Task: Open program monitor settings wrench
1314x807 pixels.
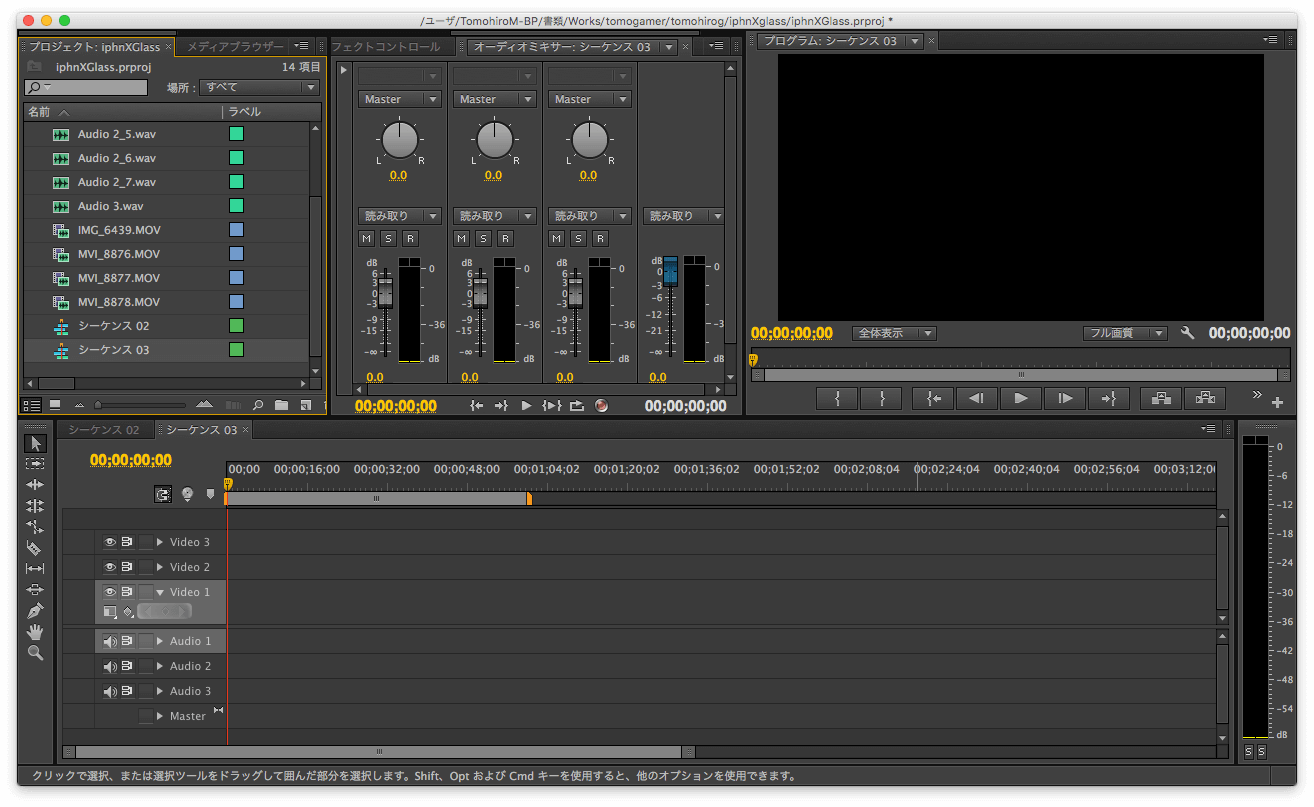Action: pyautogui.click(x=1188, y=333)
